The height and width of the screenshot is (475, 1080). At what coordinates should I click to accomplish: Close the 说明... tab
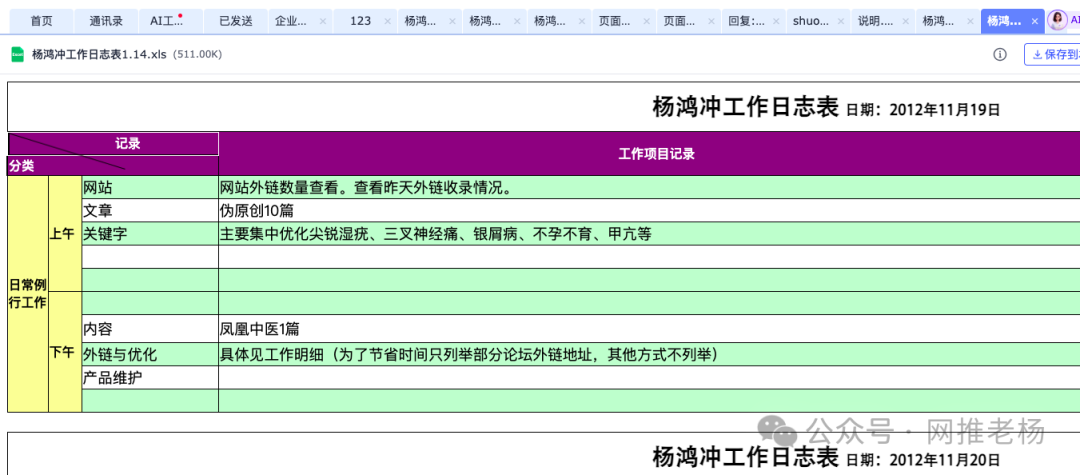pyautogui.click(x=905, y=21)
